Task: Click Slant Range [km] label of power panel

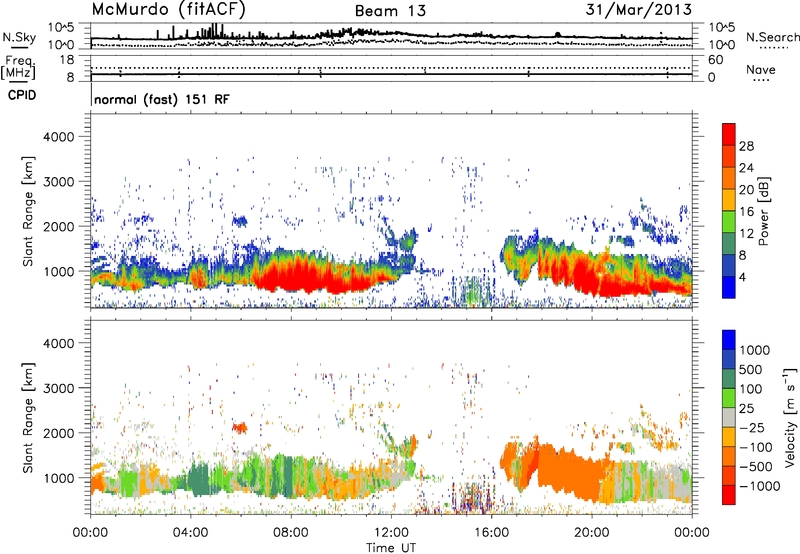Action: pyautogui.click(x=28, y=211)
